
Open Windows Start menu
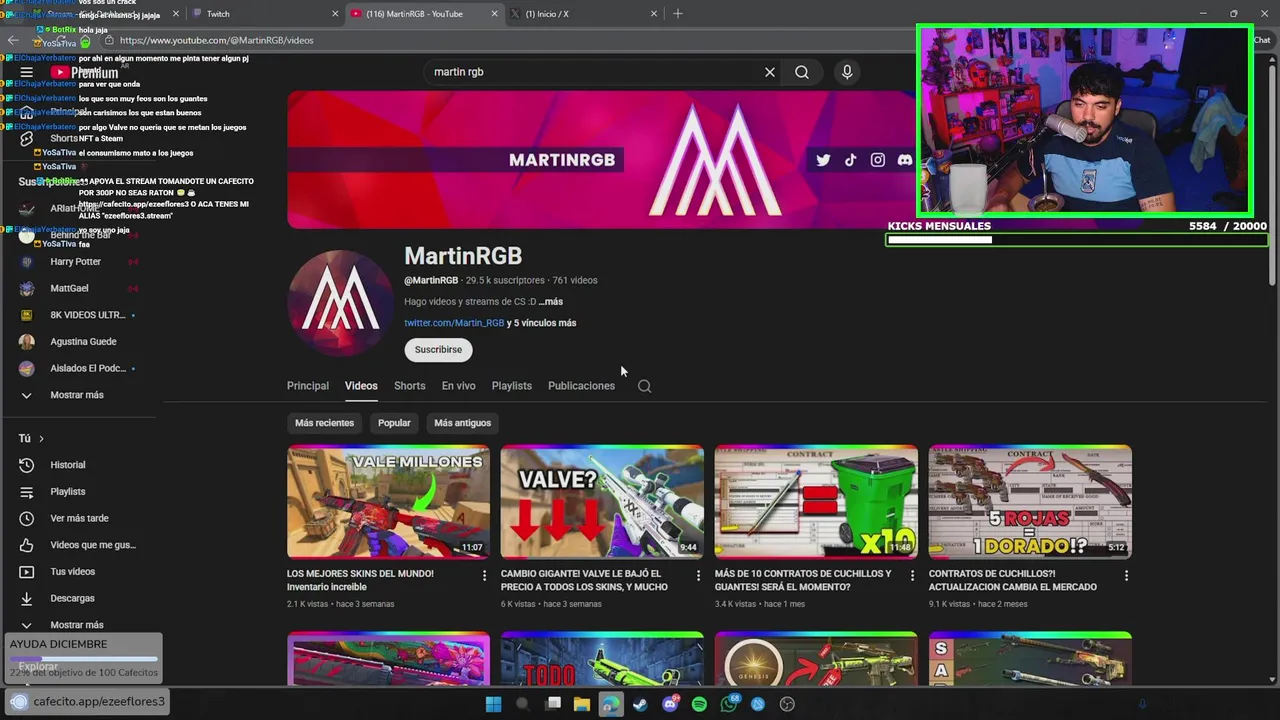493,704
